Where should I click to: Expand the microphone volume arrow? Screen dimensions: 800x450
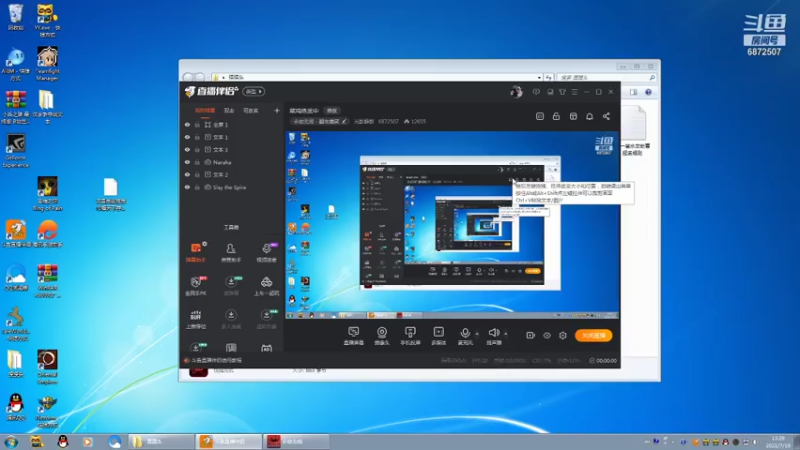[477, 334]
